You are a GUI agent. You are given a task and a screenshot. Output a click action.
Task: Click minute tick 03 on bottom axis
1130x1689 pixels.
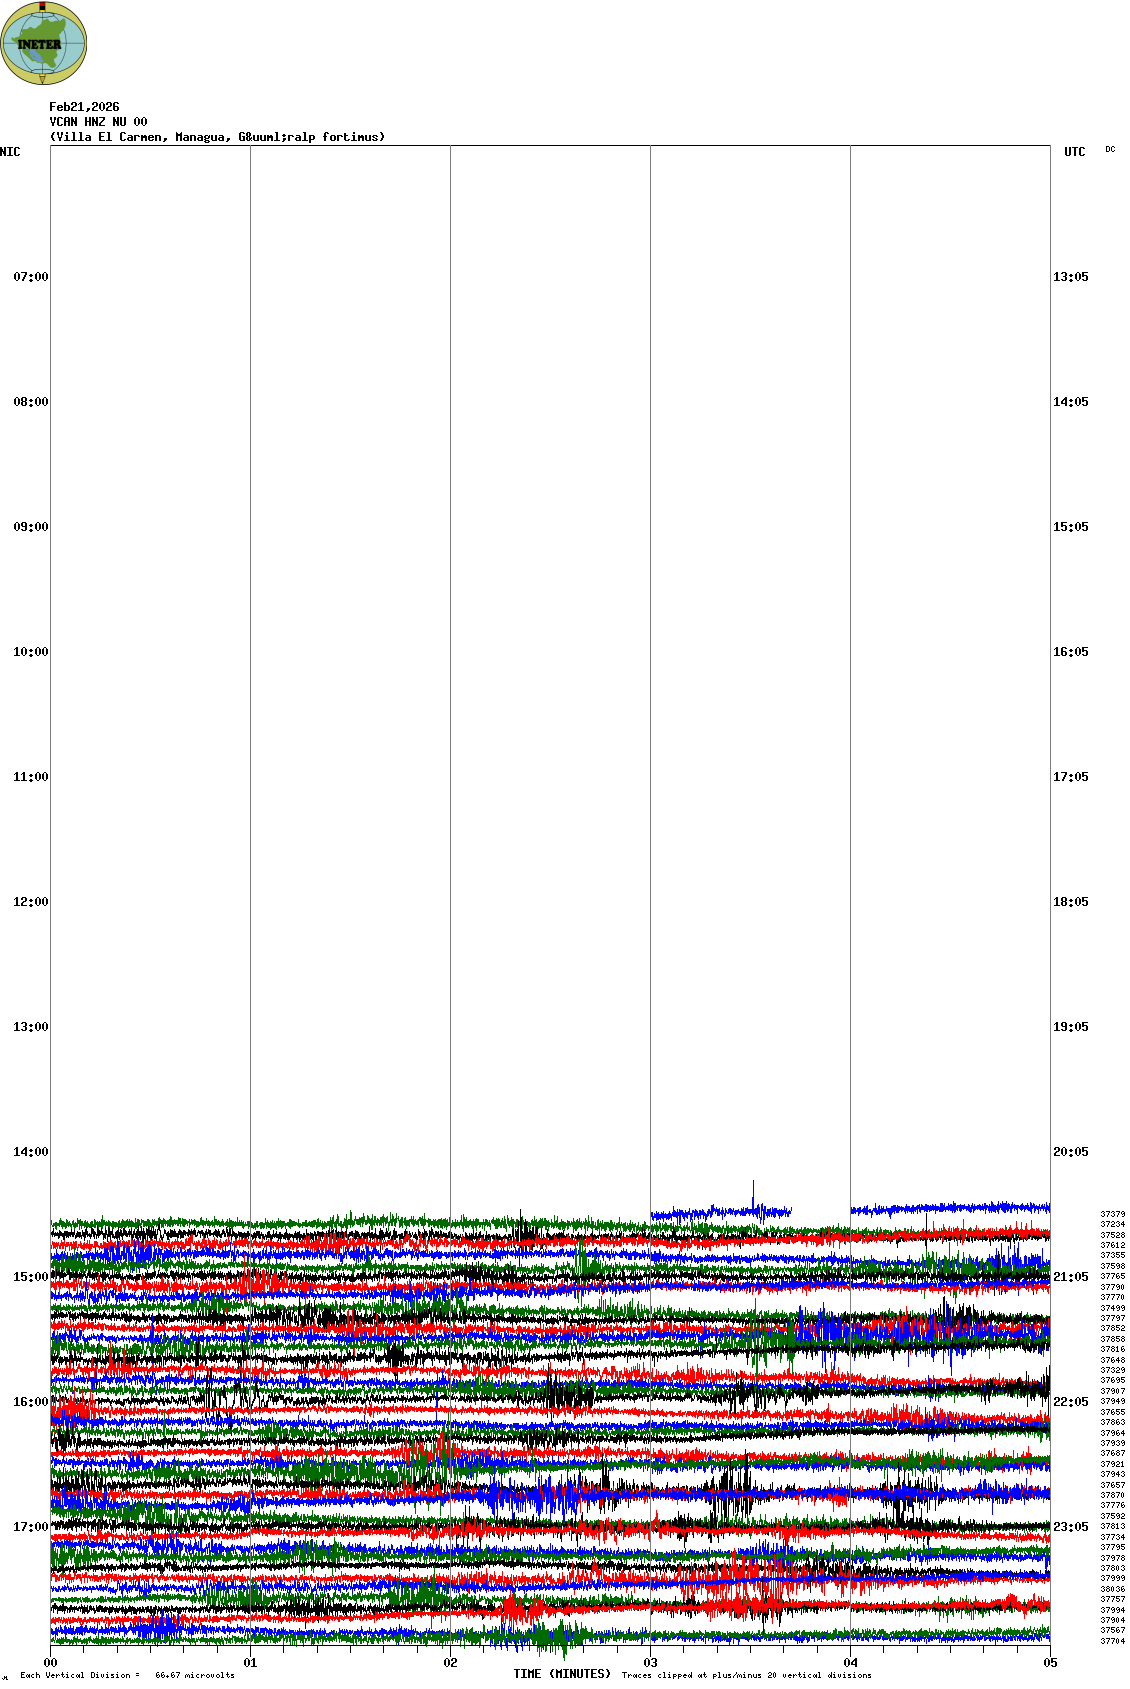tap(650, 1663)
